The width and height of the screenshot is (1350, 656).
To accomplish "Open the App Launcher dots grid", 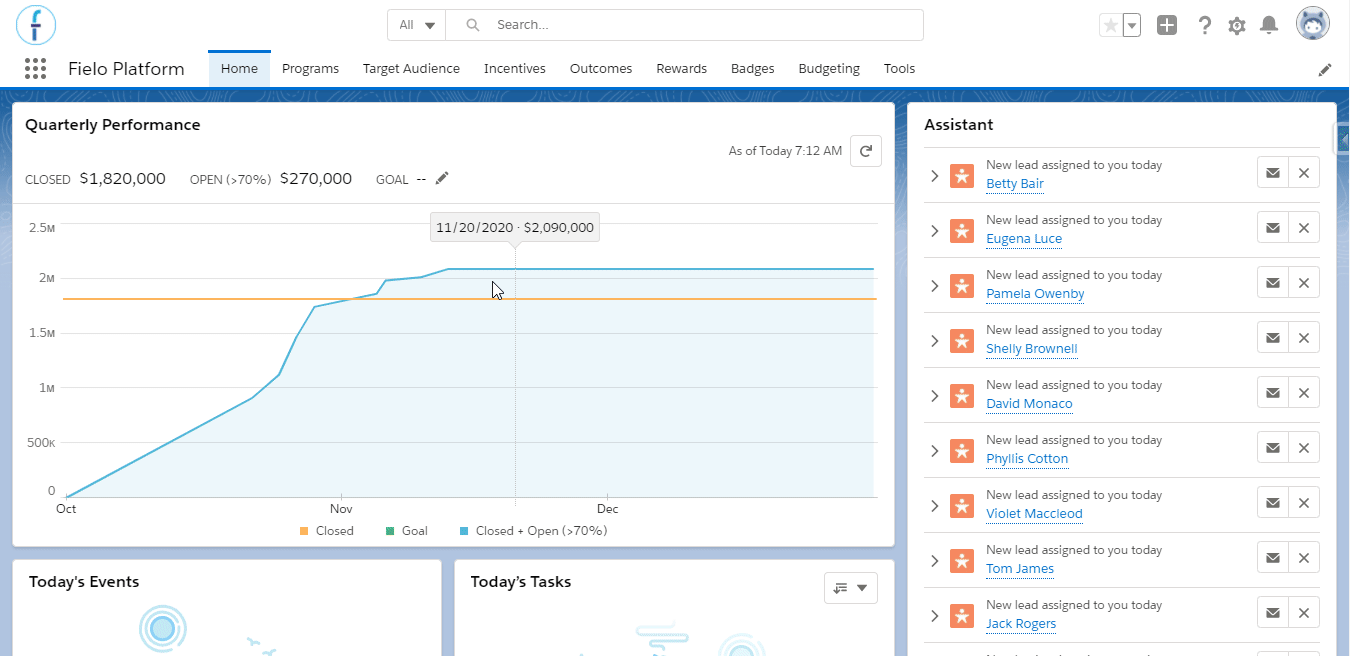I will coord(35,69).
